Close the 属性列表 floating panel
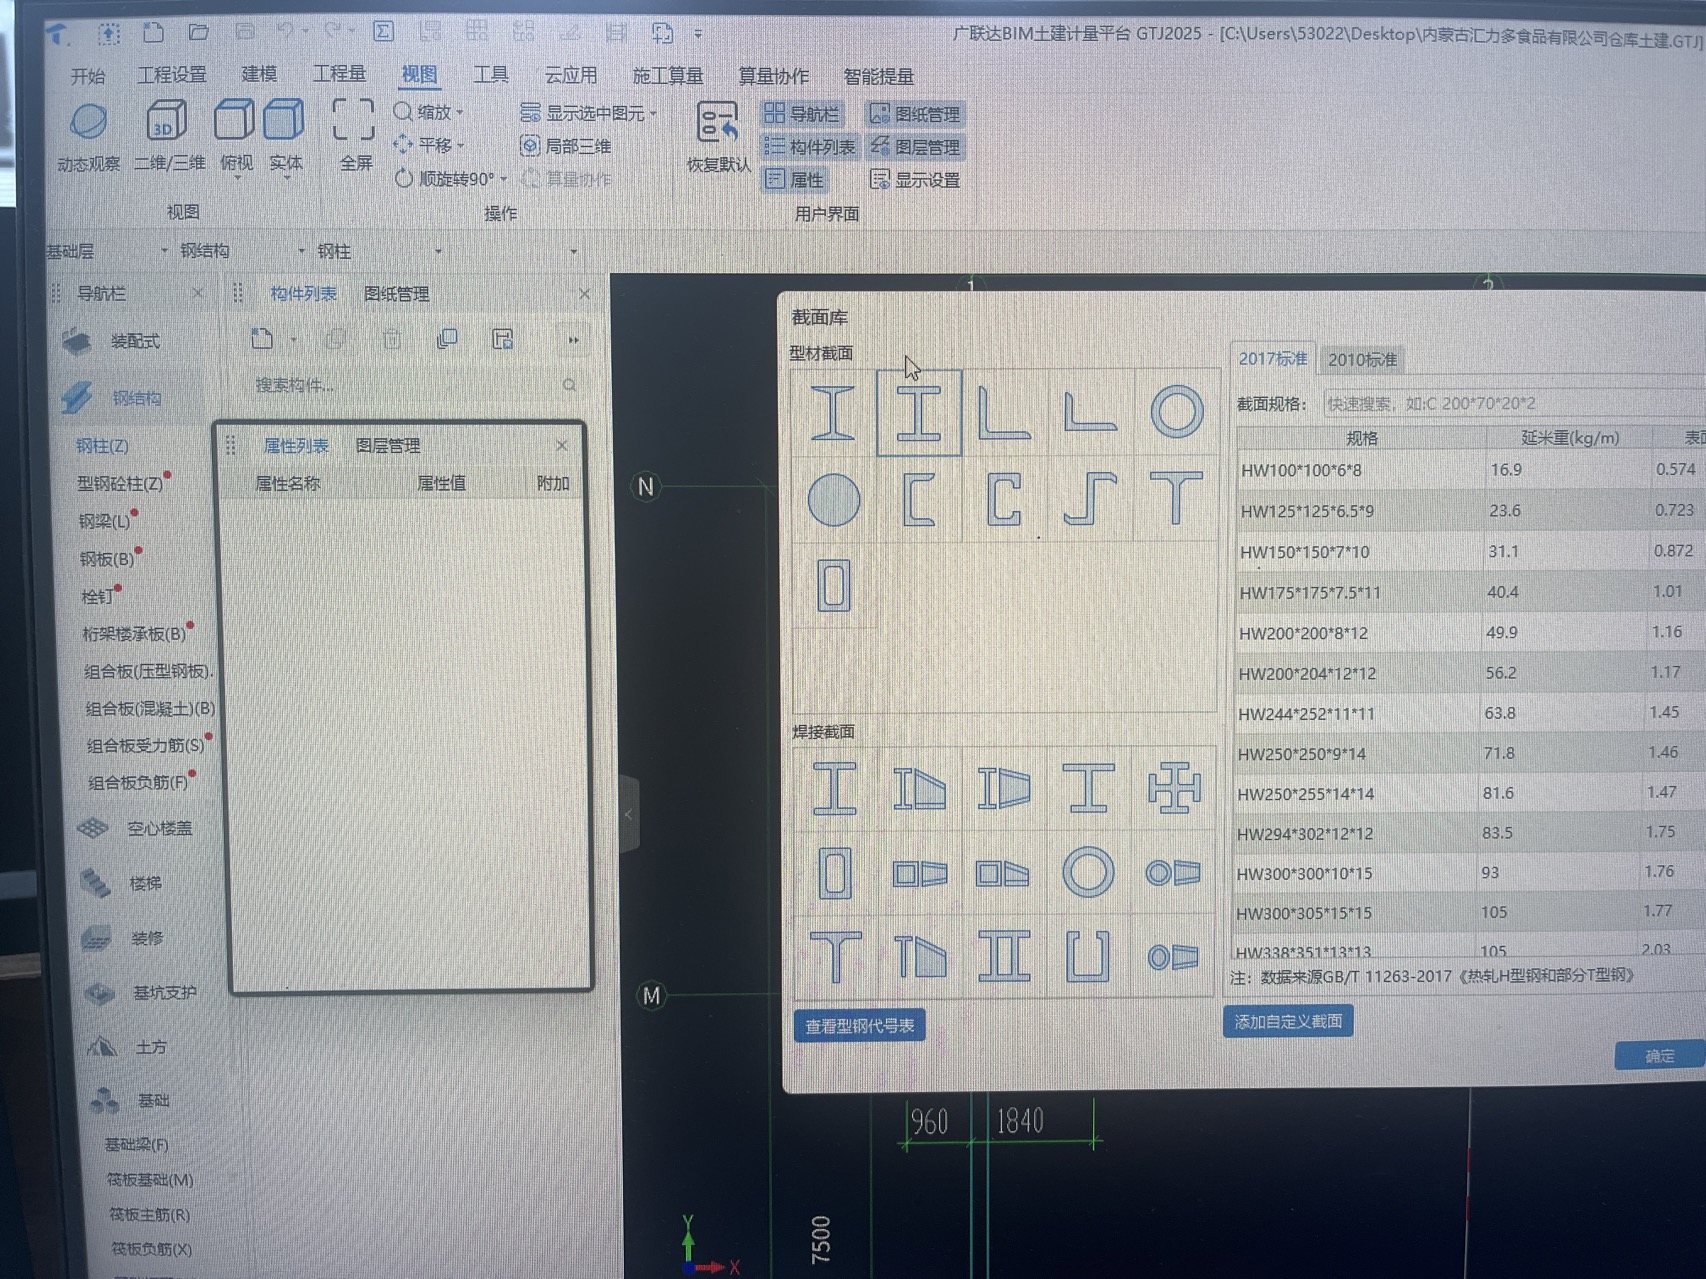This screenshot has width=1706, height=1279. click(x=562, y=445)
